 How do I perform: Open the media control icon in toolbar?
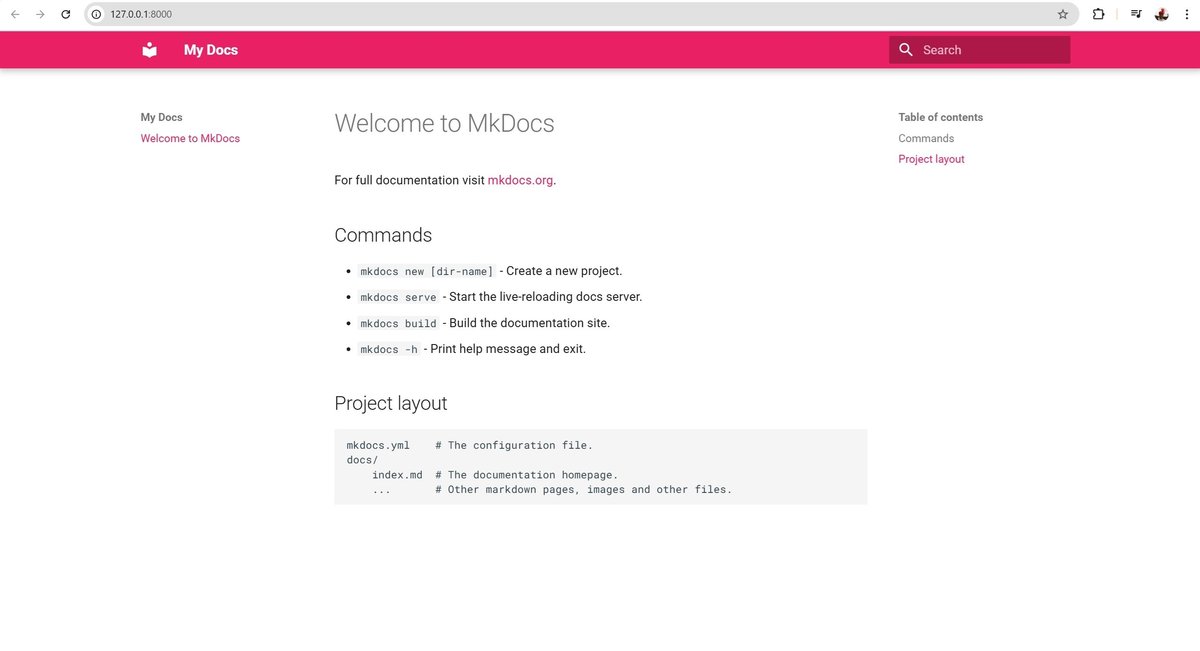(1136, 14)
